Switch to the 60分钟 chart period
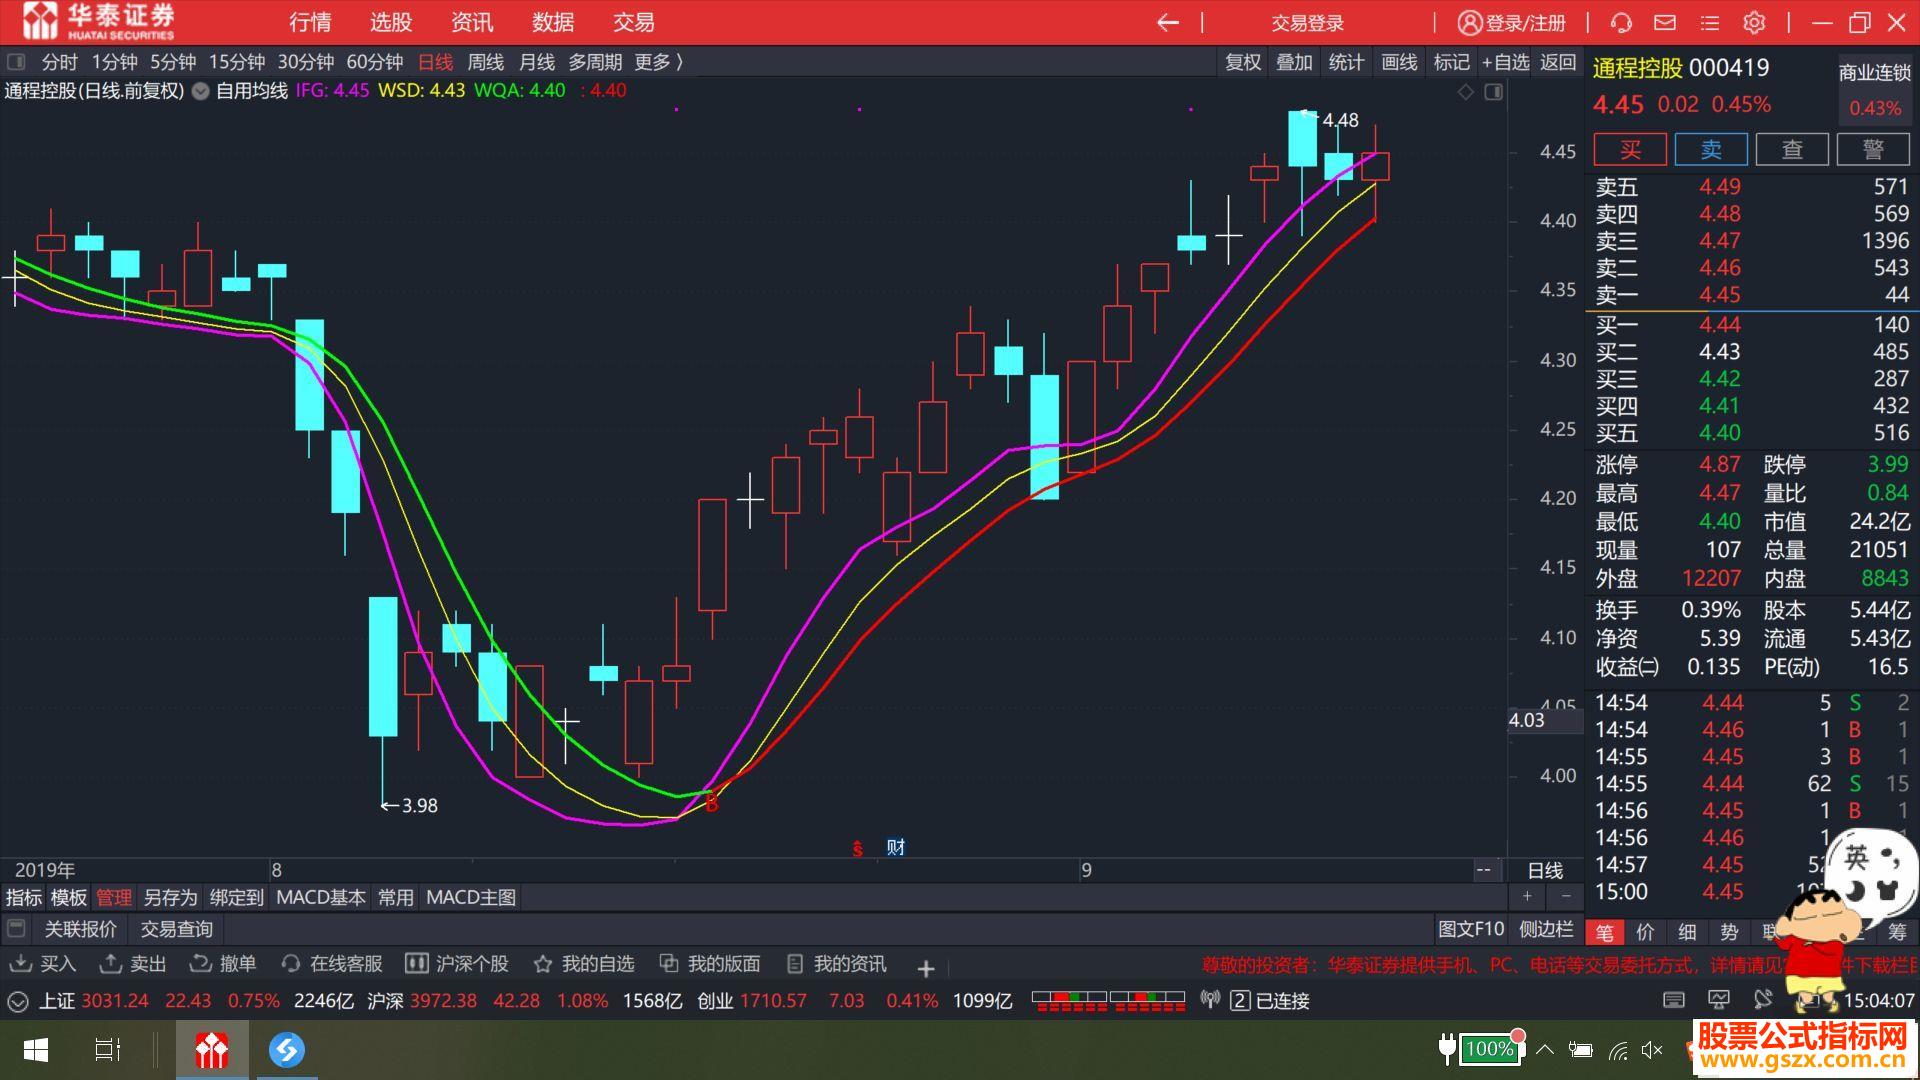The image size is (1920, 1080). (x=374, y=62)
